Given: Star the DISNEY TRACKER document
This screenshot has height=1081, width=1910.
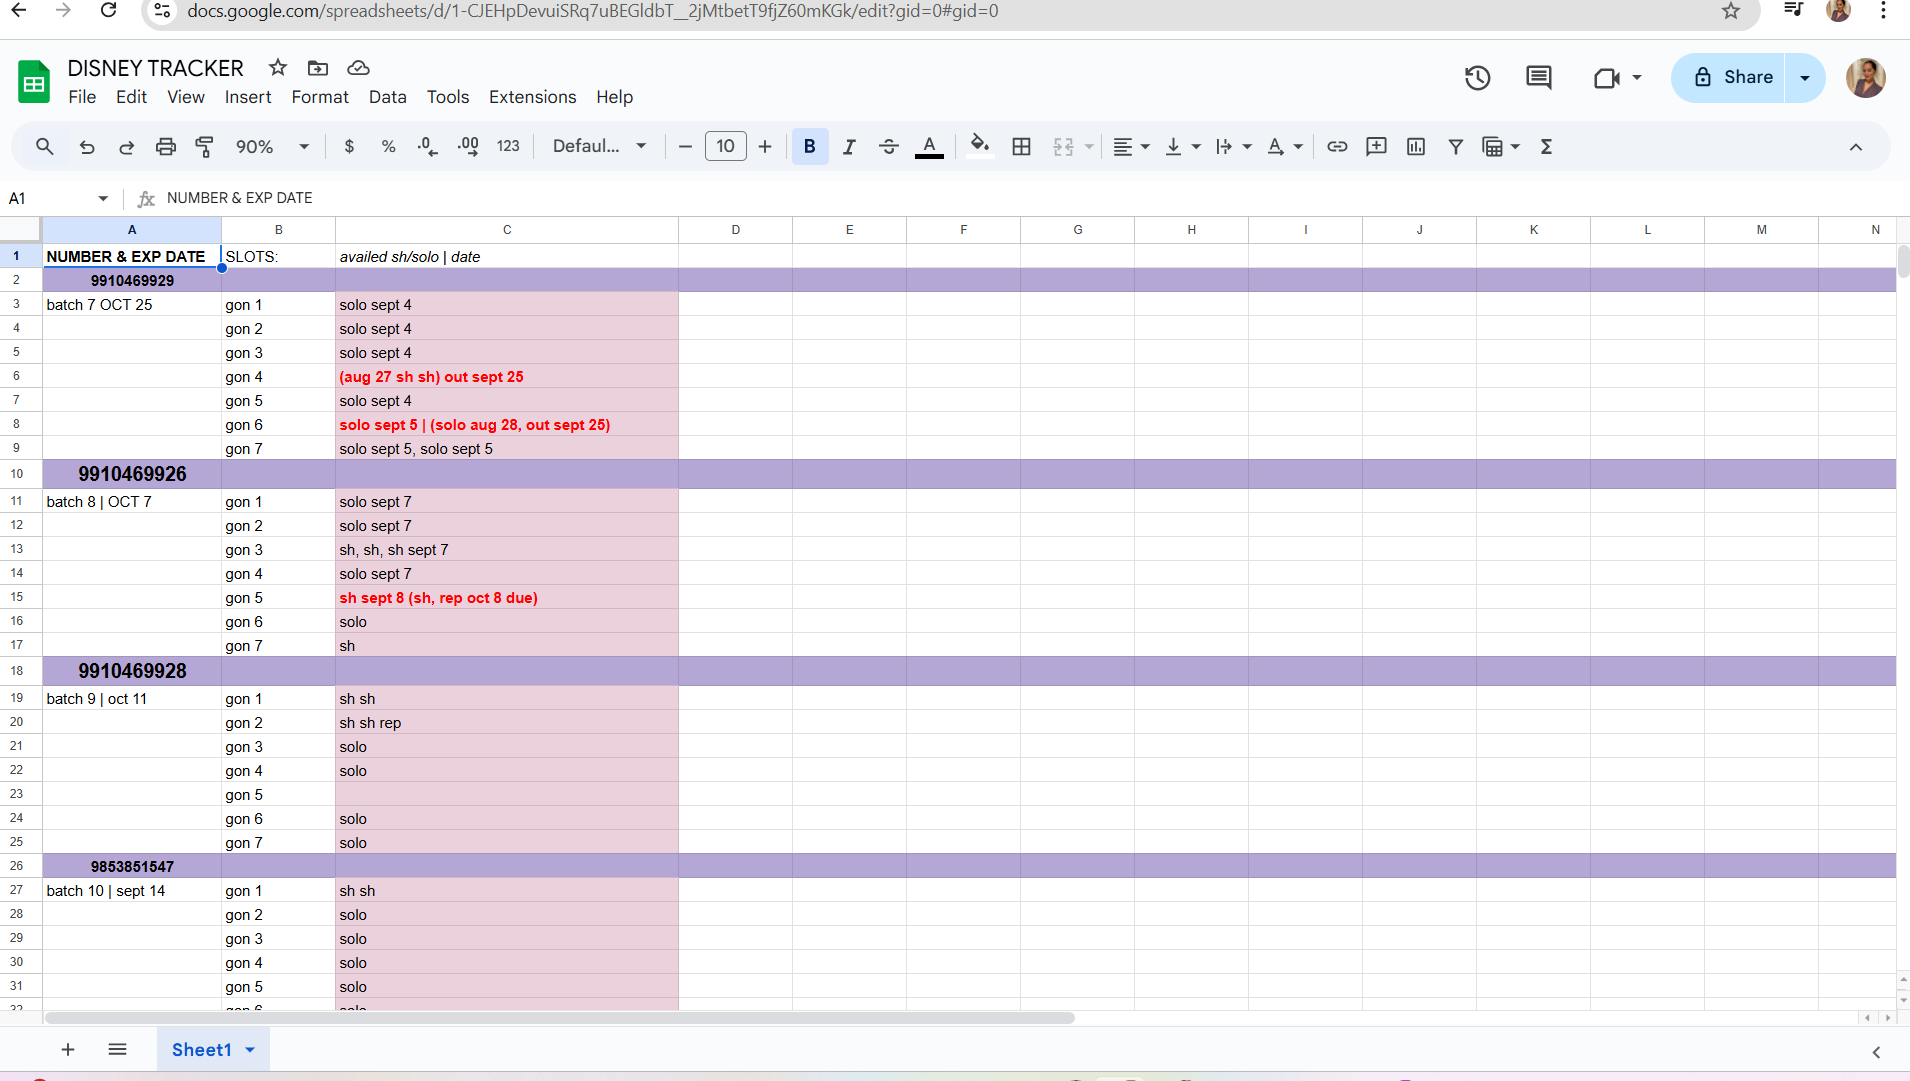Looking at the screenshot, I should click(278, 68).
